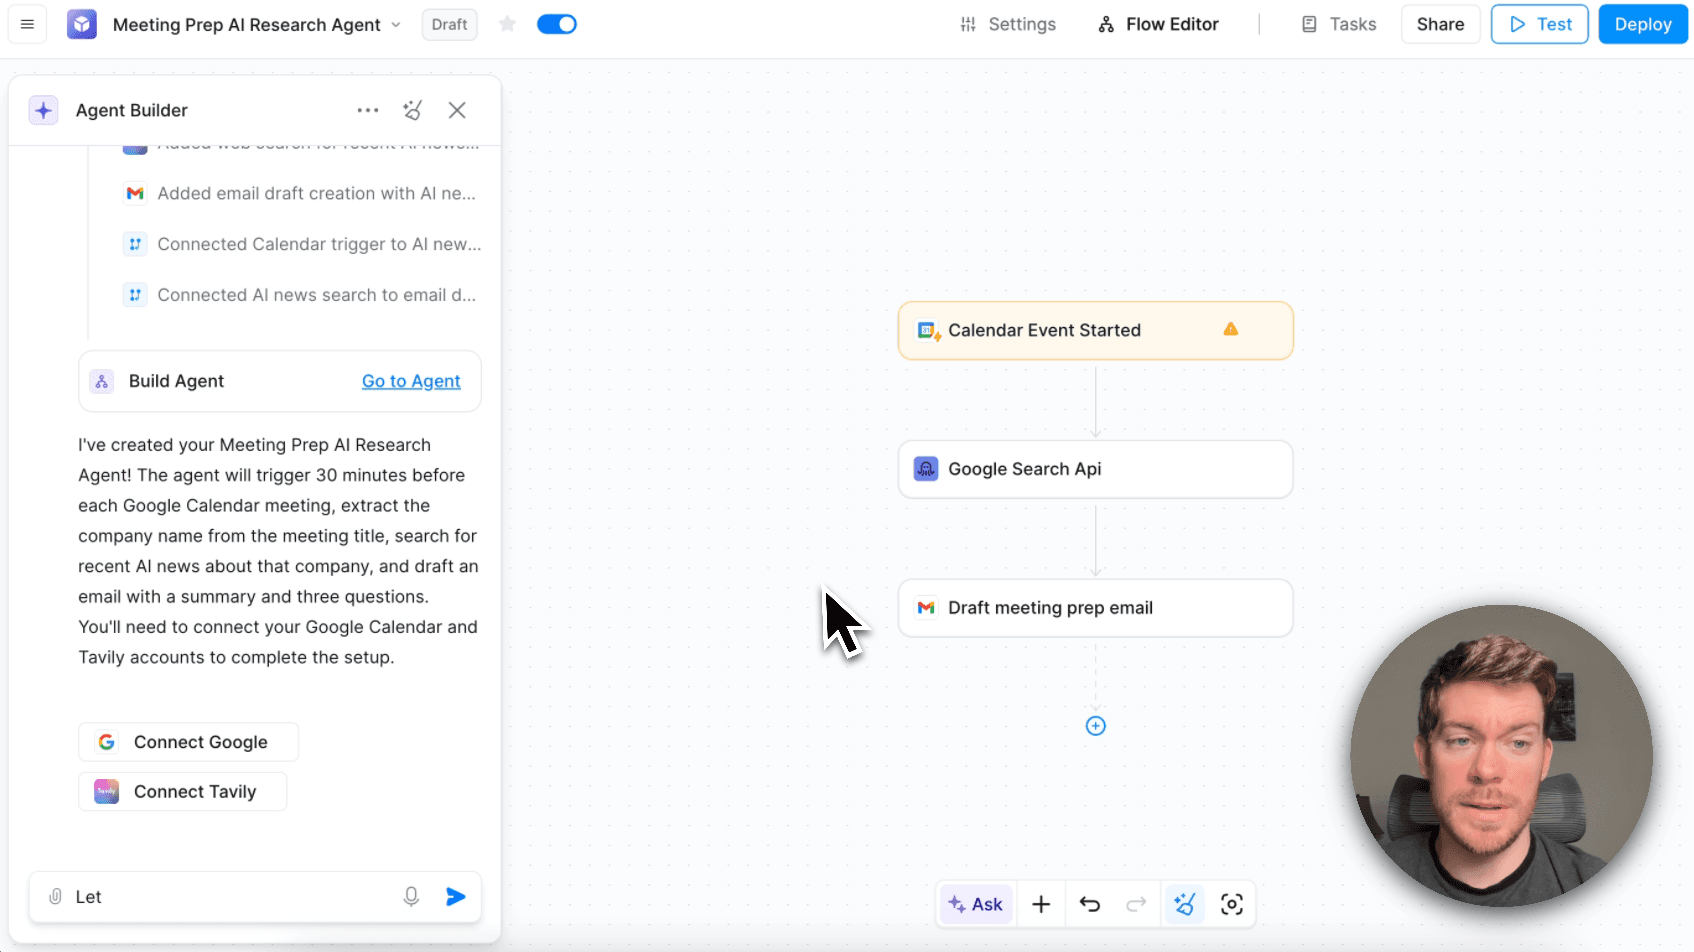Click the Go to Agent link
Viewport: 1694px width, 952px height.
(411, 381)
